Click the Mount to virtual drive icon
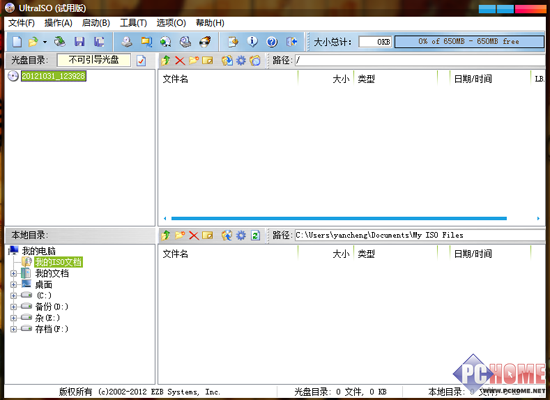Screen dimensions: 550x400 click(185, 42)
